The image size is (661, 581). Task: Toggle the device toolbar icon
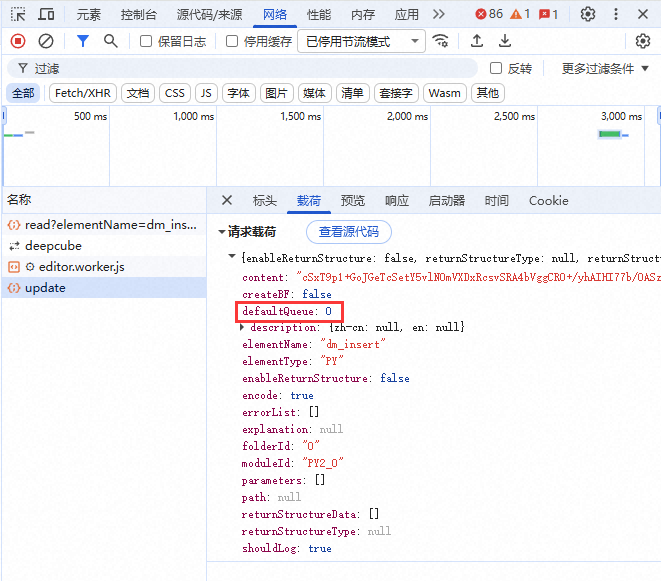pyautogui.click(x=46, y=14)
